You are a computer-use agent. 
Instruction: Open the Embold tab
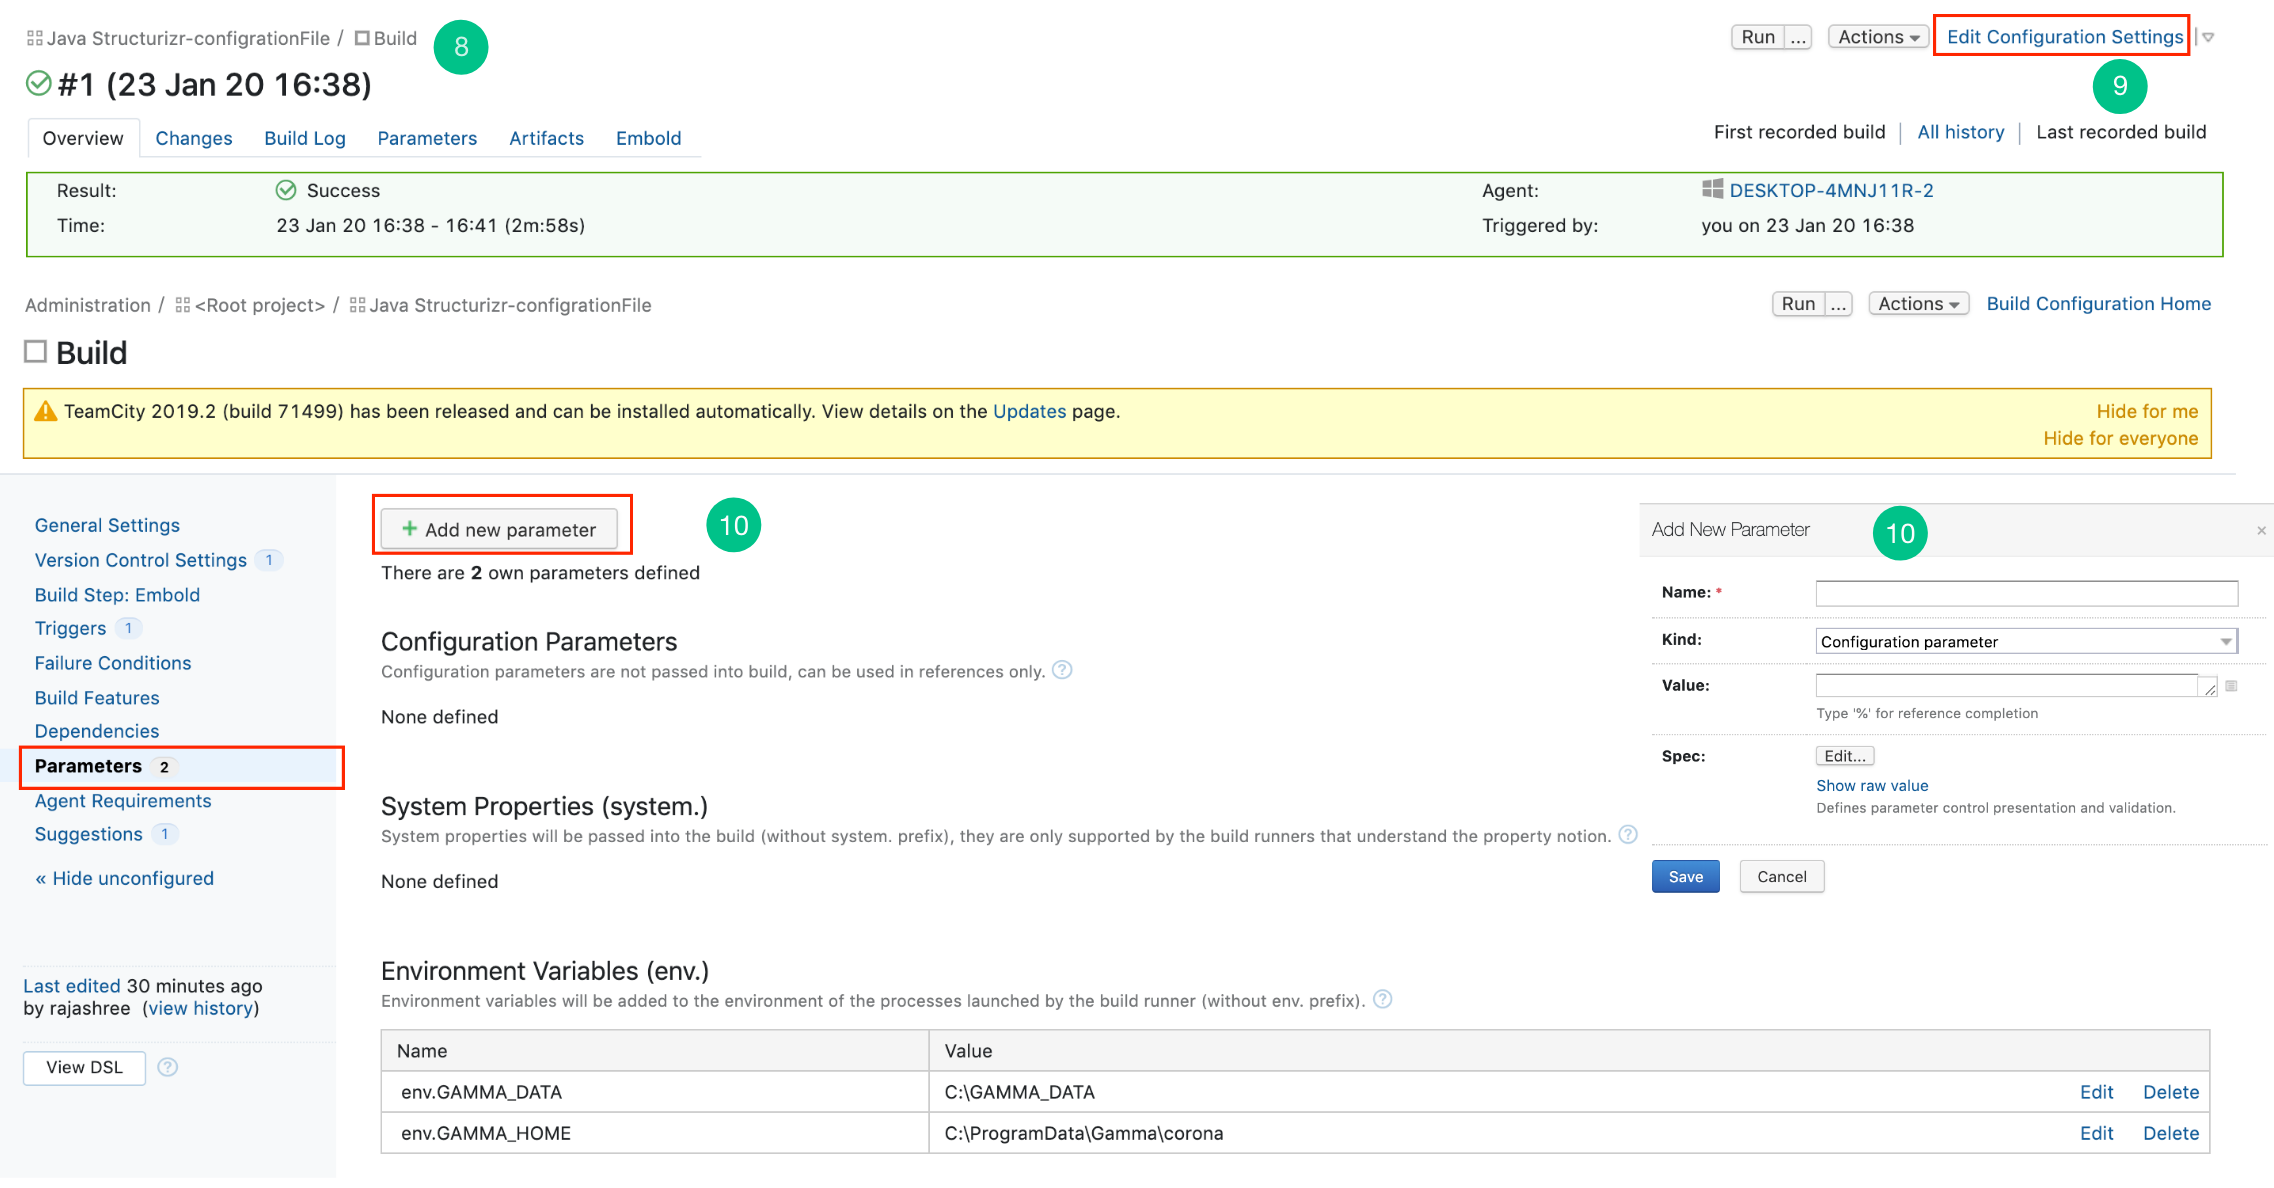click(648, 138)
